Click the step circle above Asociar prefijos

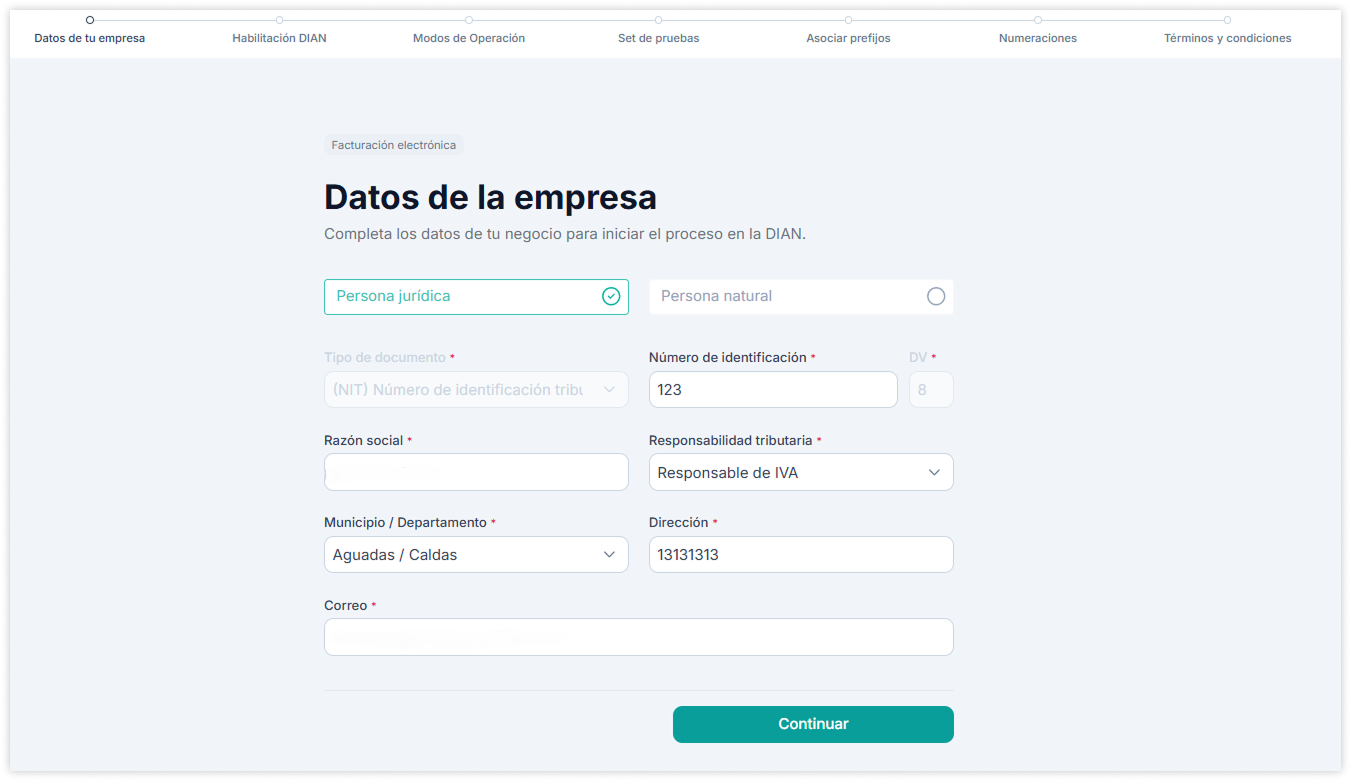click(x=848, y=20)
